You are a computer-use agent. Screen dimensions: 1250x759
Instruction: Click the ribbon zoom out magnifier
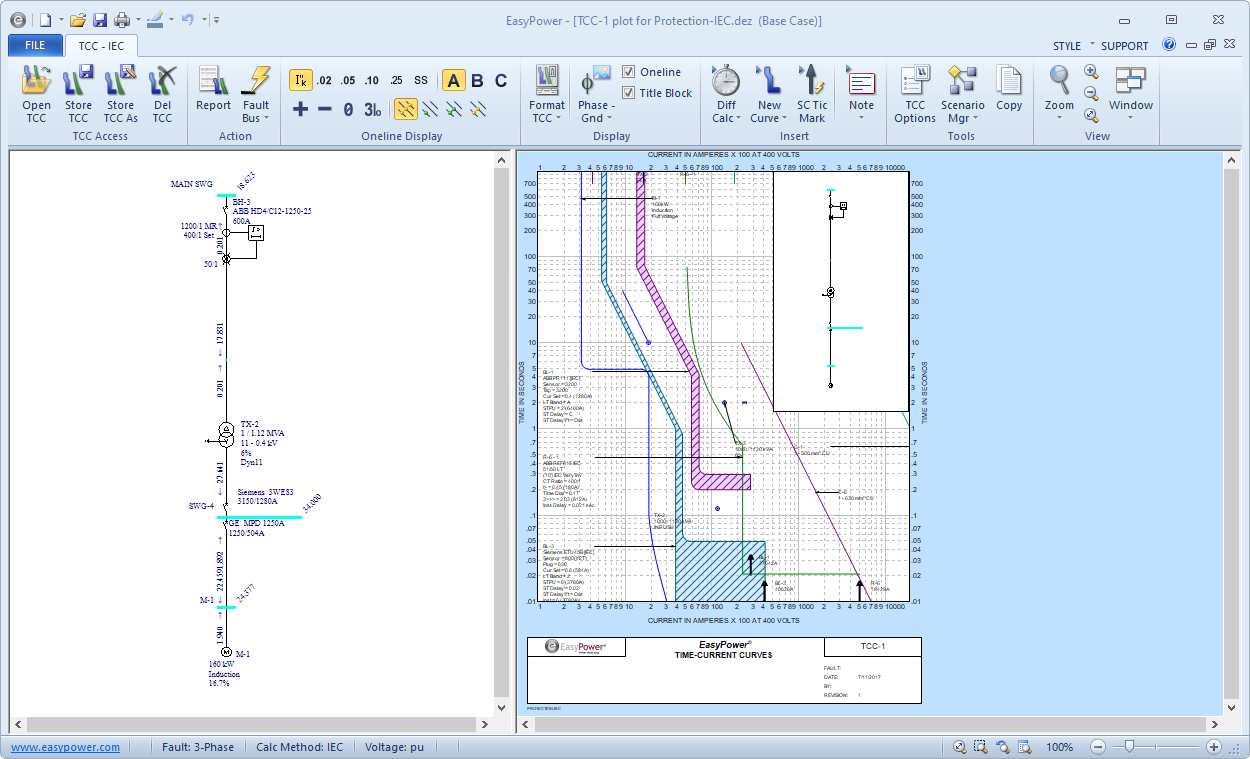coord(1091,93)
